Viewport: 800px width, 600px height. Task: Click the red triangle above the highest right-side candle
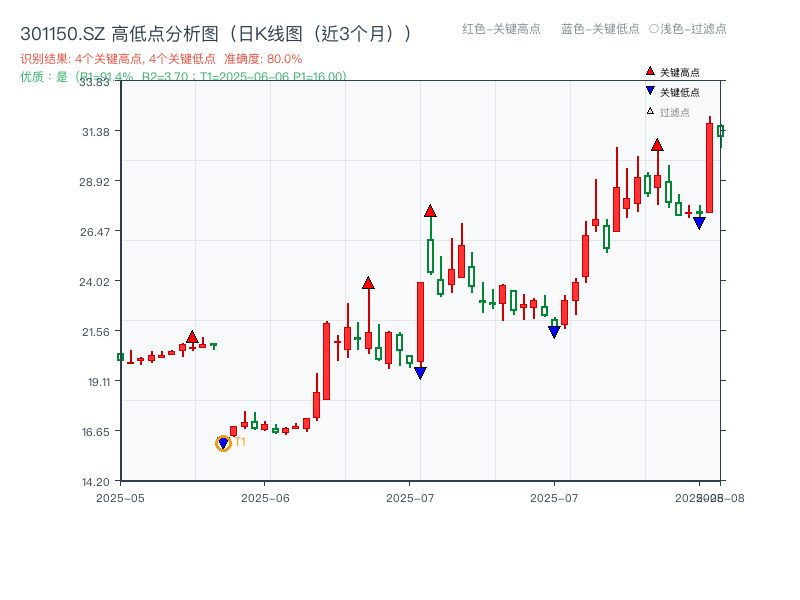[656, 145]
